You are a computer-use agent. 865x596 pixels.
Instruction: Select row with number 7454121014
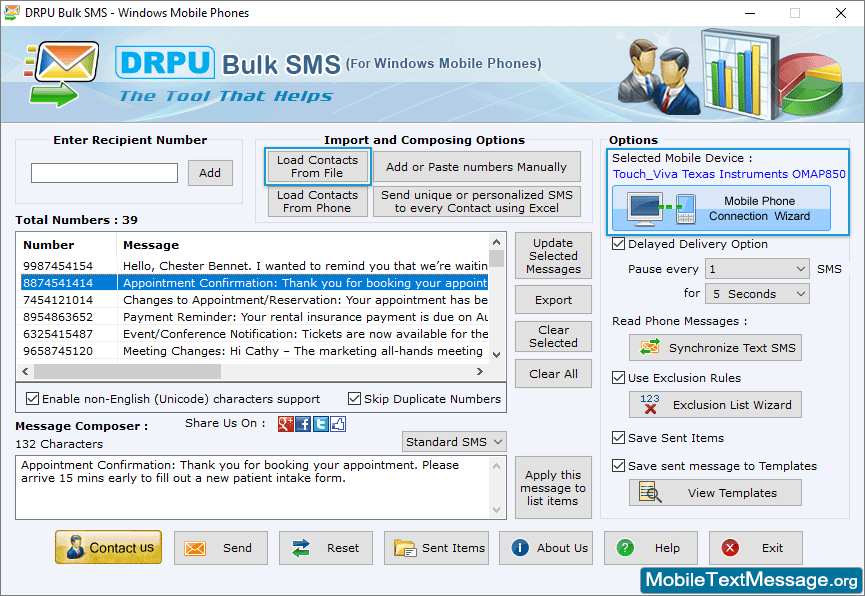click(x=254, y=300)
